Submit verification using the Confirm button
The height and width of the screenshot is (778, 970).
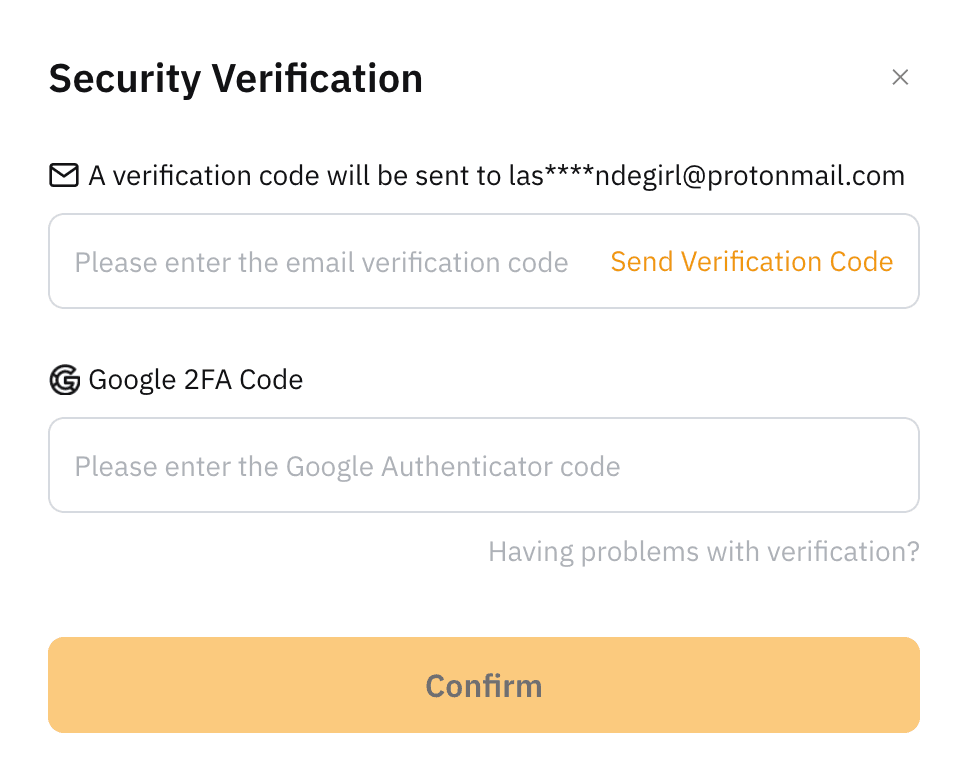point(483,685)
